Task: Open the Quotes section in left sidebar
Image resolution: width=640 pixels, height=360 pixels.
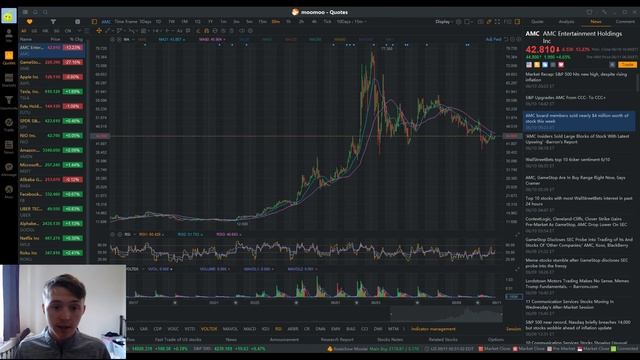Action: [9, 58]
